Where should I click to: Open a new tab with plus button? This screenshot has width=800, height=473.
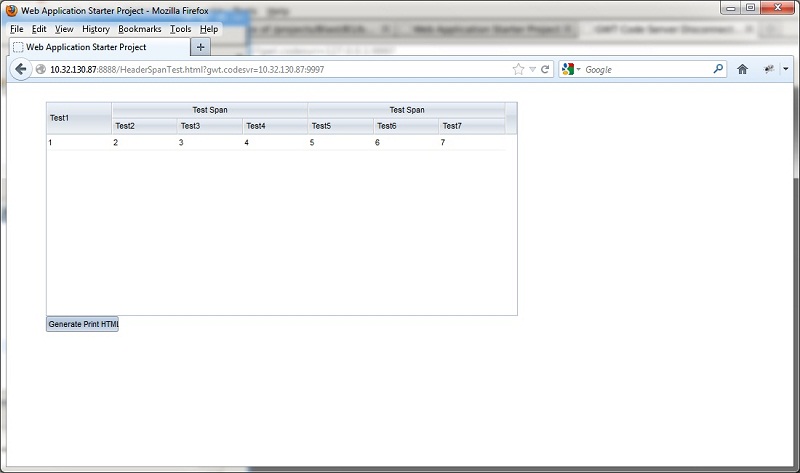tap(201, 47)
